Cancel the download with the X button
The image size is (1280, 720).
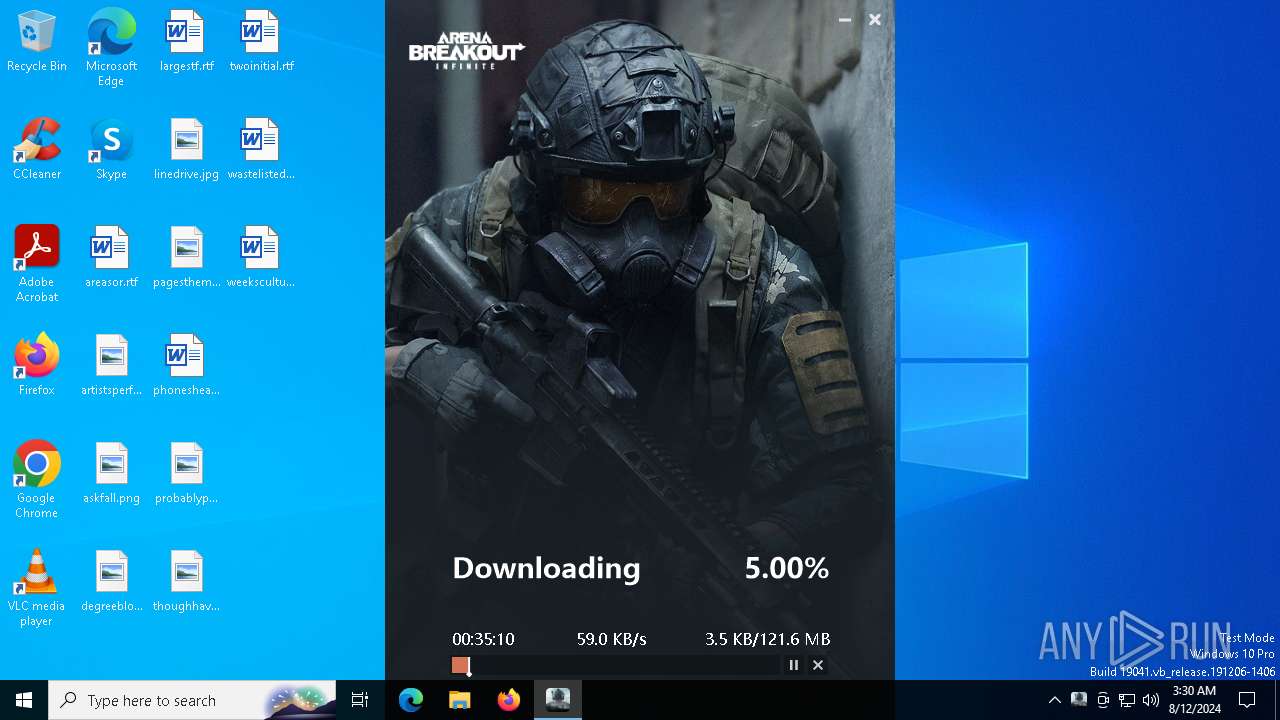pos(818,665)
